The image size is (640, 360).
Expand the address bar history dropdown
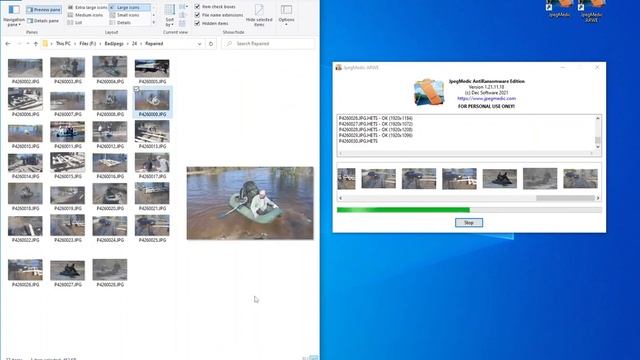(199, 44)
